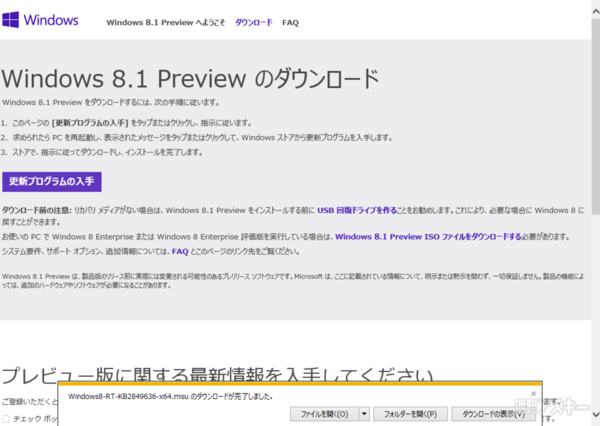Follow the Windows 8.1 Preview ISO download link
Image resolution: width=600 pixels, height=426 pixels.
(428, 237)
